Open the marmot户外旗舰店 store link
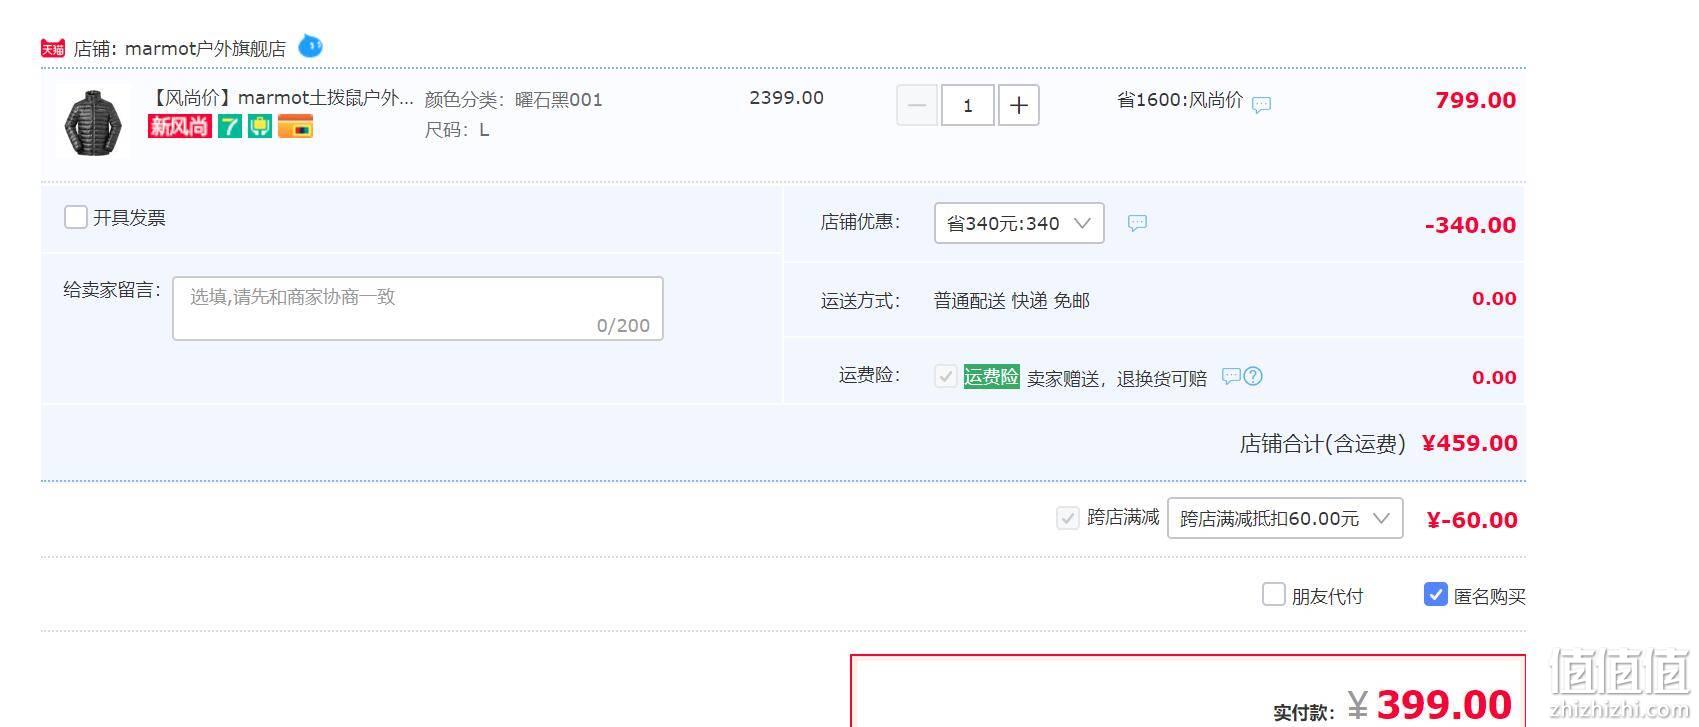Screen dimensions: 1699x727 [x=205, y=48]
